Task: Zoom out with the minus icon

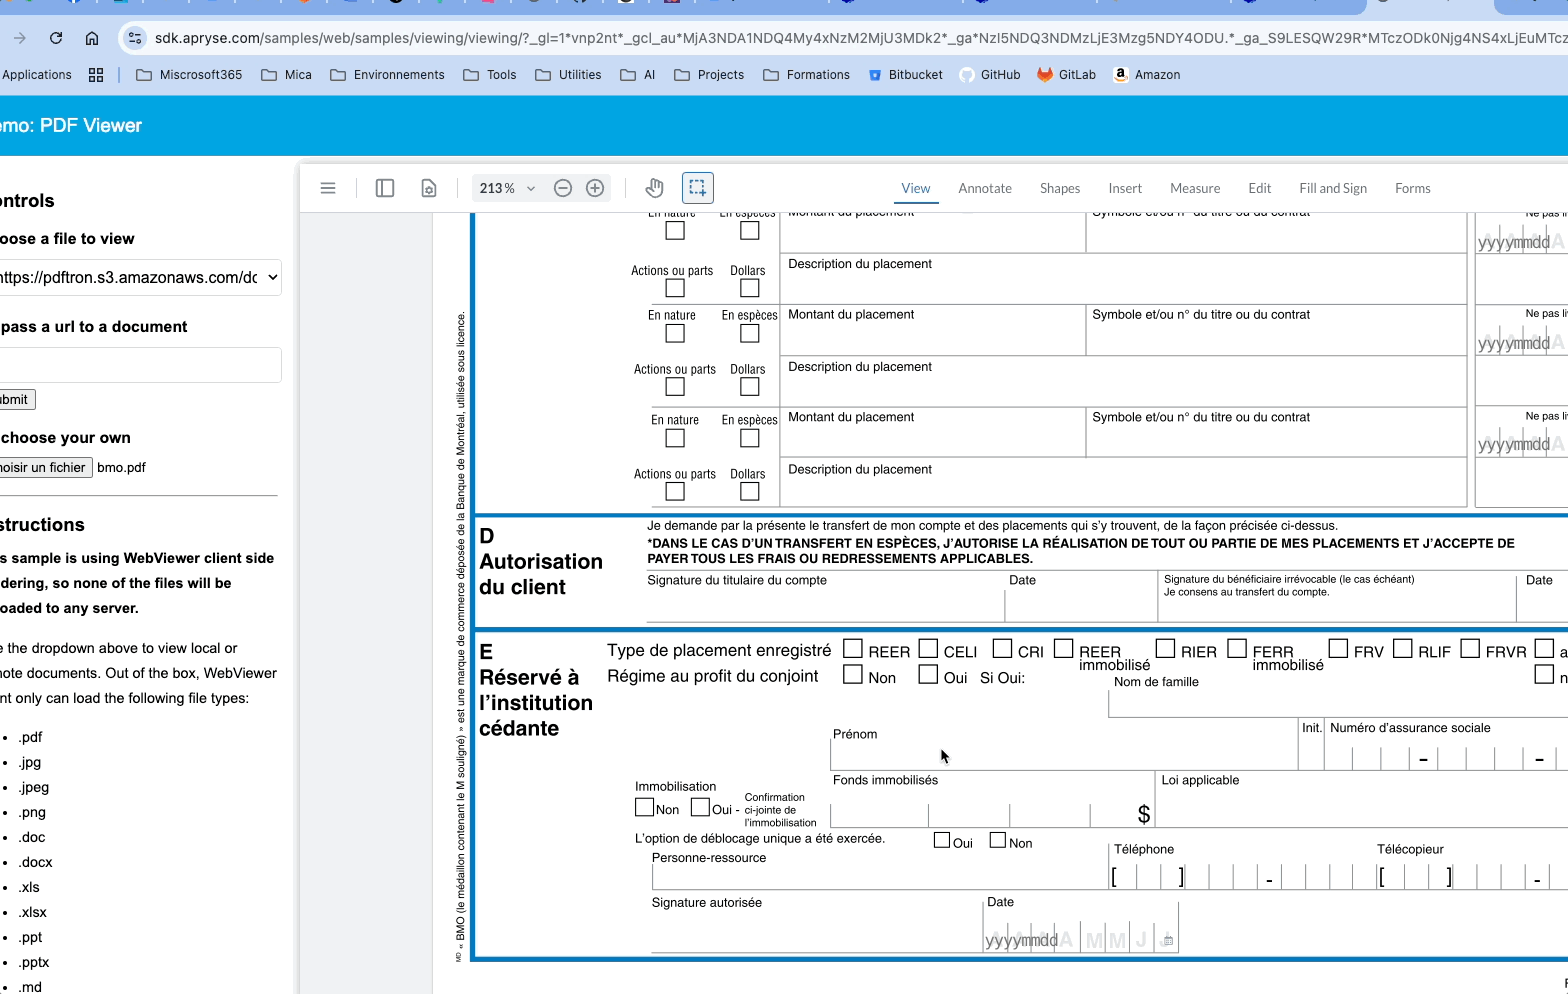Action: [x=563, y=188]
